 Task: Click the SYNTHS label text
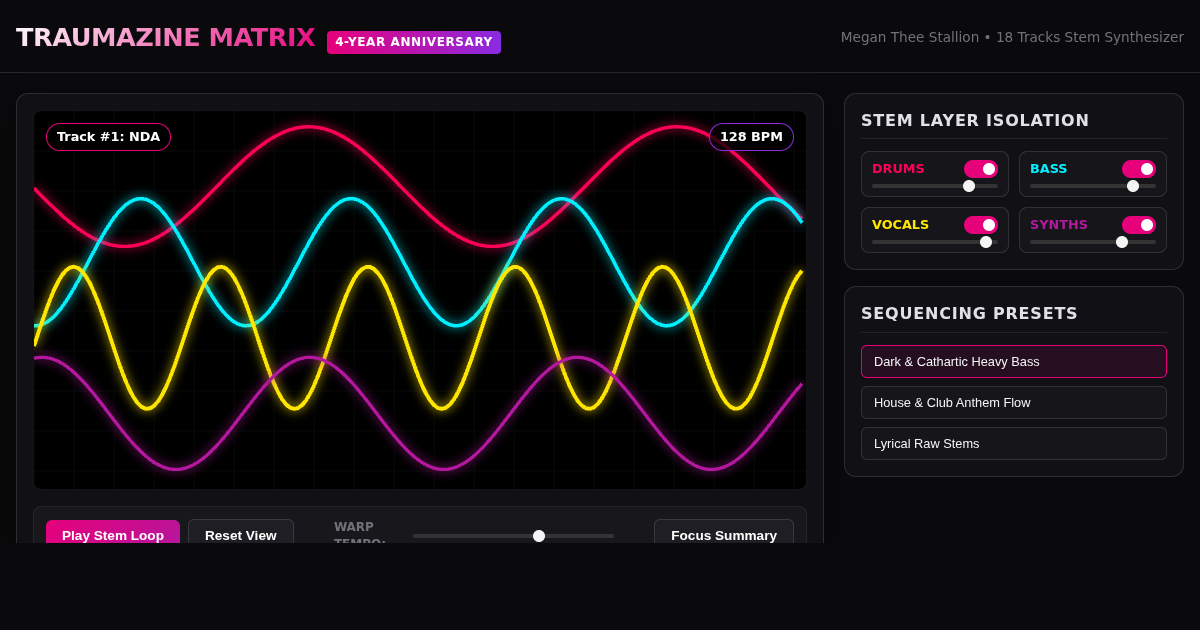(x=1058, y=225)
